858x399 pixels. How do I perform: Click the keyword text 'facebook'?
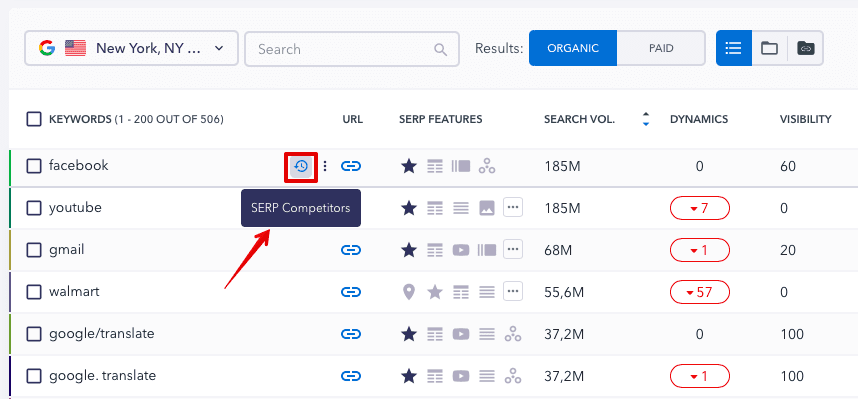79,165
